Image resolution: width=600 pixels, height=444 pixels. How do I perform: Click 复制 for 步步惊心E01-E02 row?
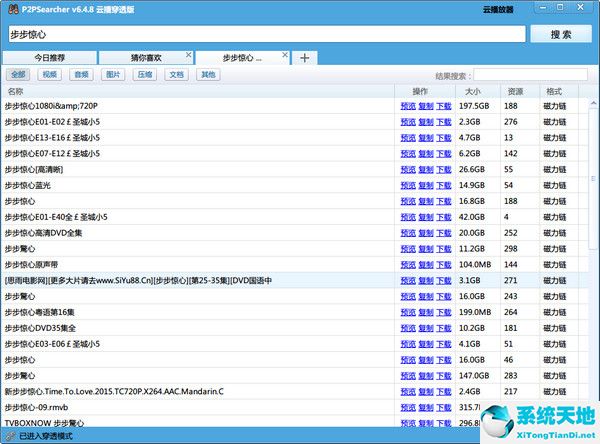click(x=426, y=122)
